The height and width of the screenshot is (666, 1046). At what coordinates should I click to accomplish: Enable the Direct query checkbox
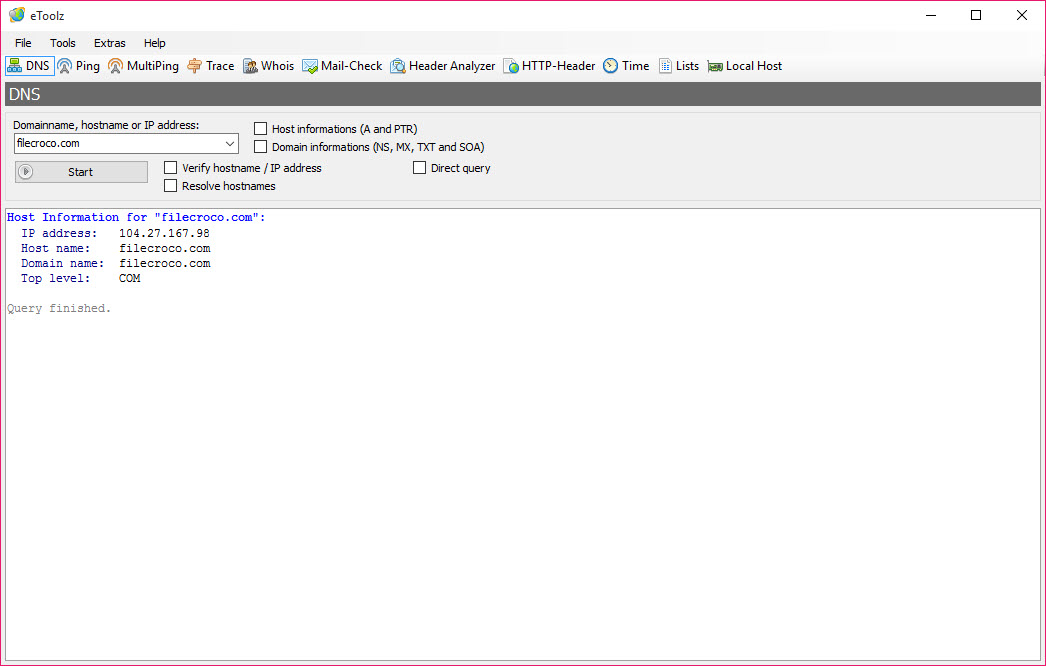[x=420, y=168]
